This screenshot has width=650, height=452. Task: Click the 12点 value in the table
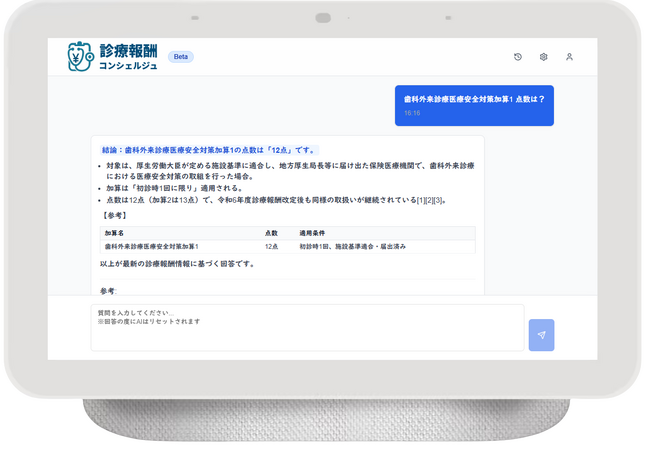click(272, 246)
